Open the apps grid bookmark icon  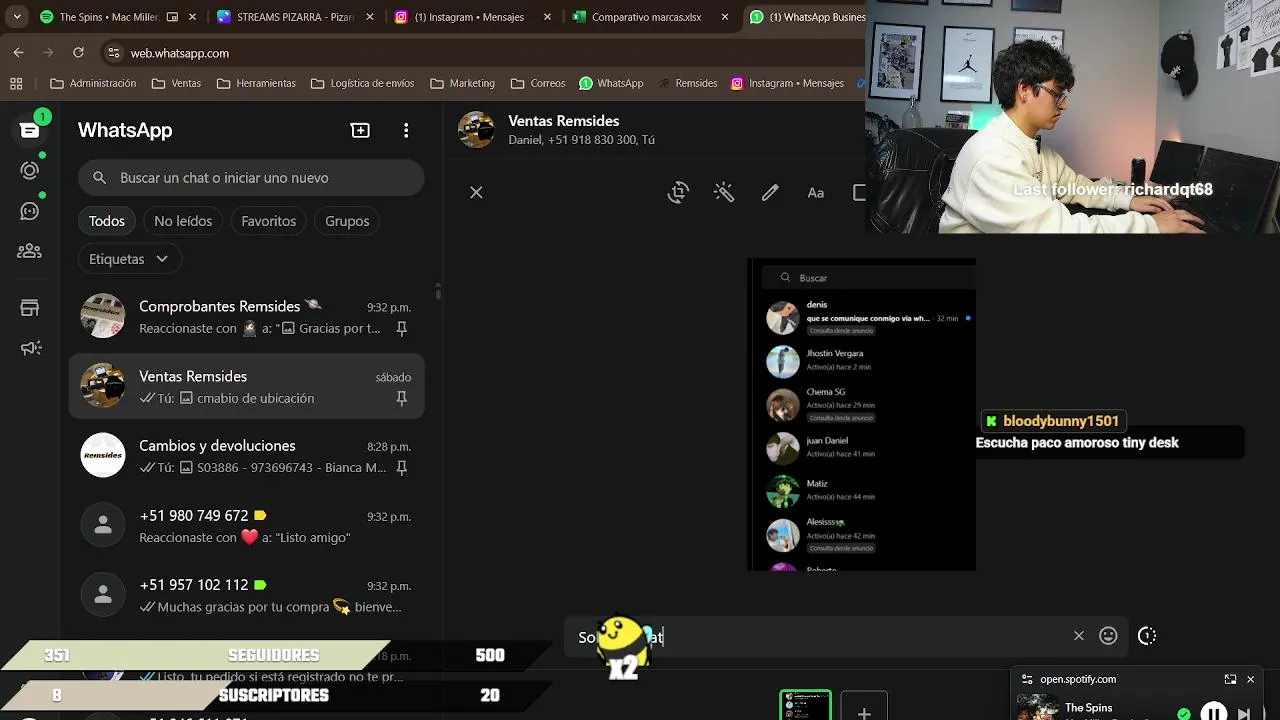click(16, 83)
